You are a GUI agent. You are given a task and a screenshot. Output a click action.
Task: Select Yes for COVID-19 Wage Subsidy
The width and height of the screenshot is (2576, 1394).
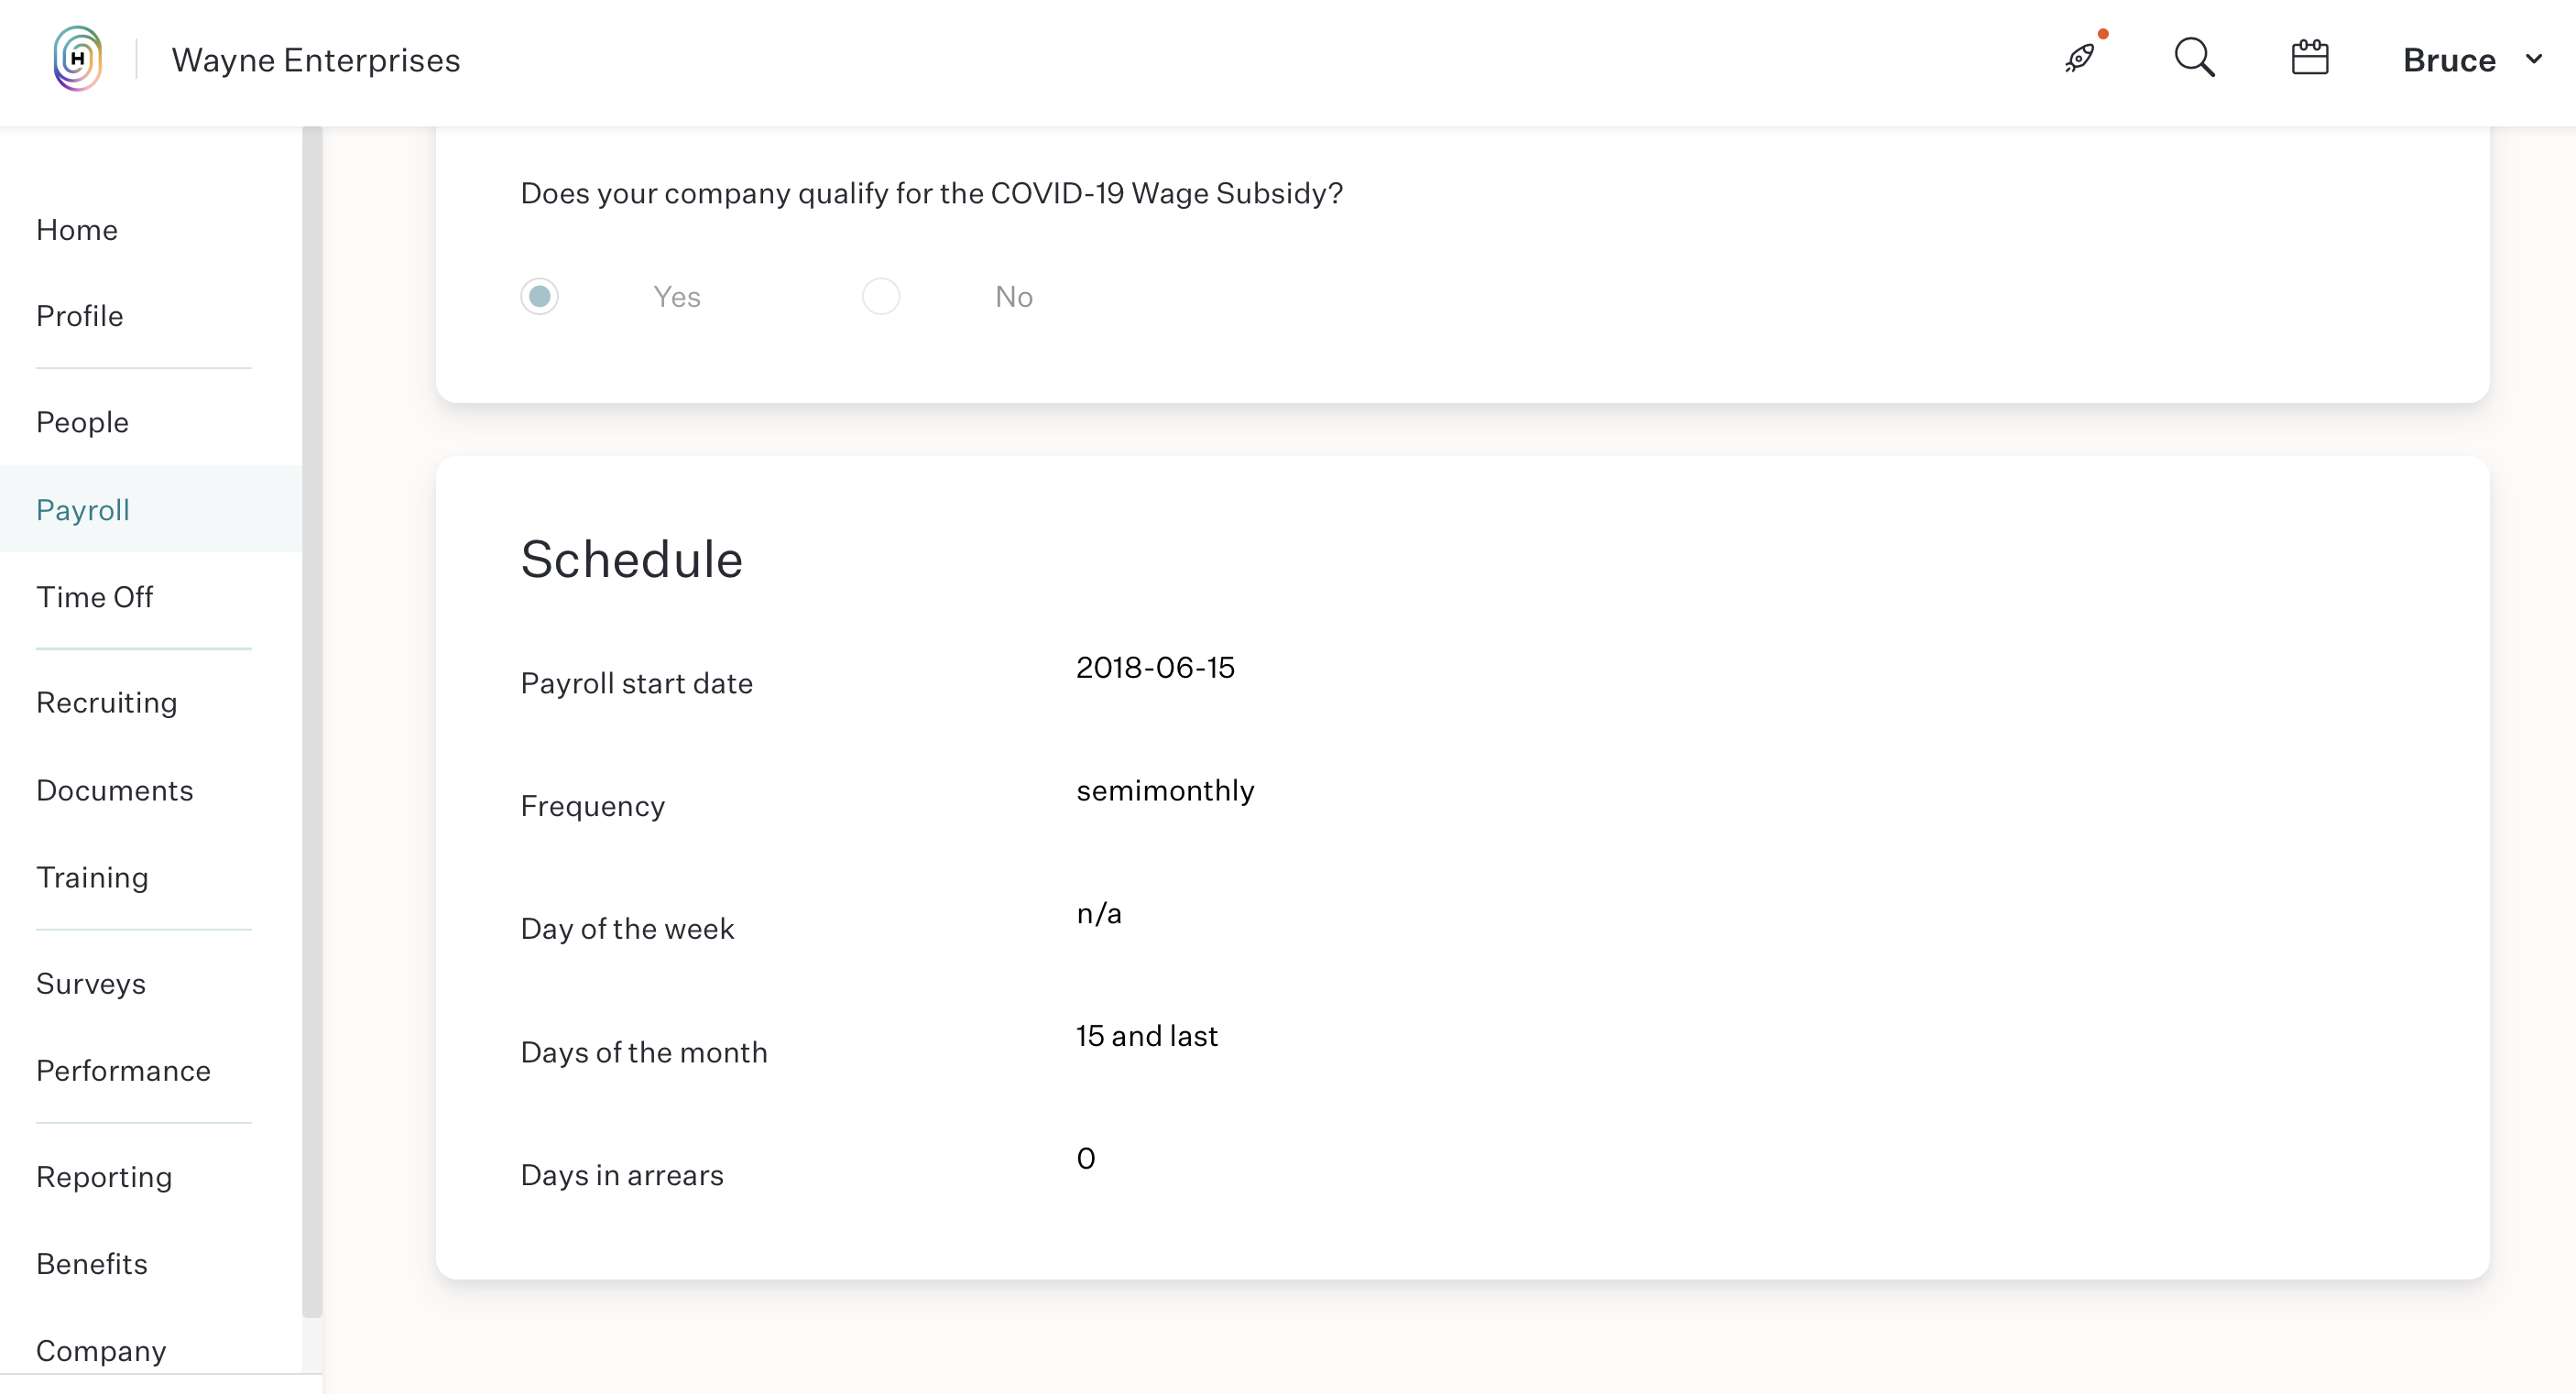[x=539, y=296]
